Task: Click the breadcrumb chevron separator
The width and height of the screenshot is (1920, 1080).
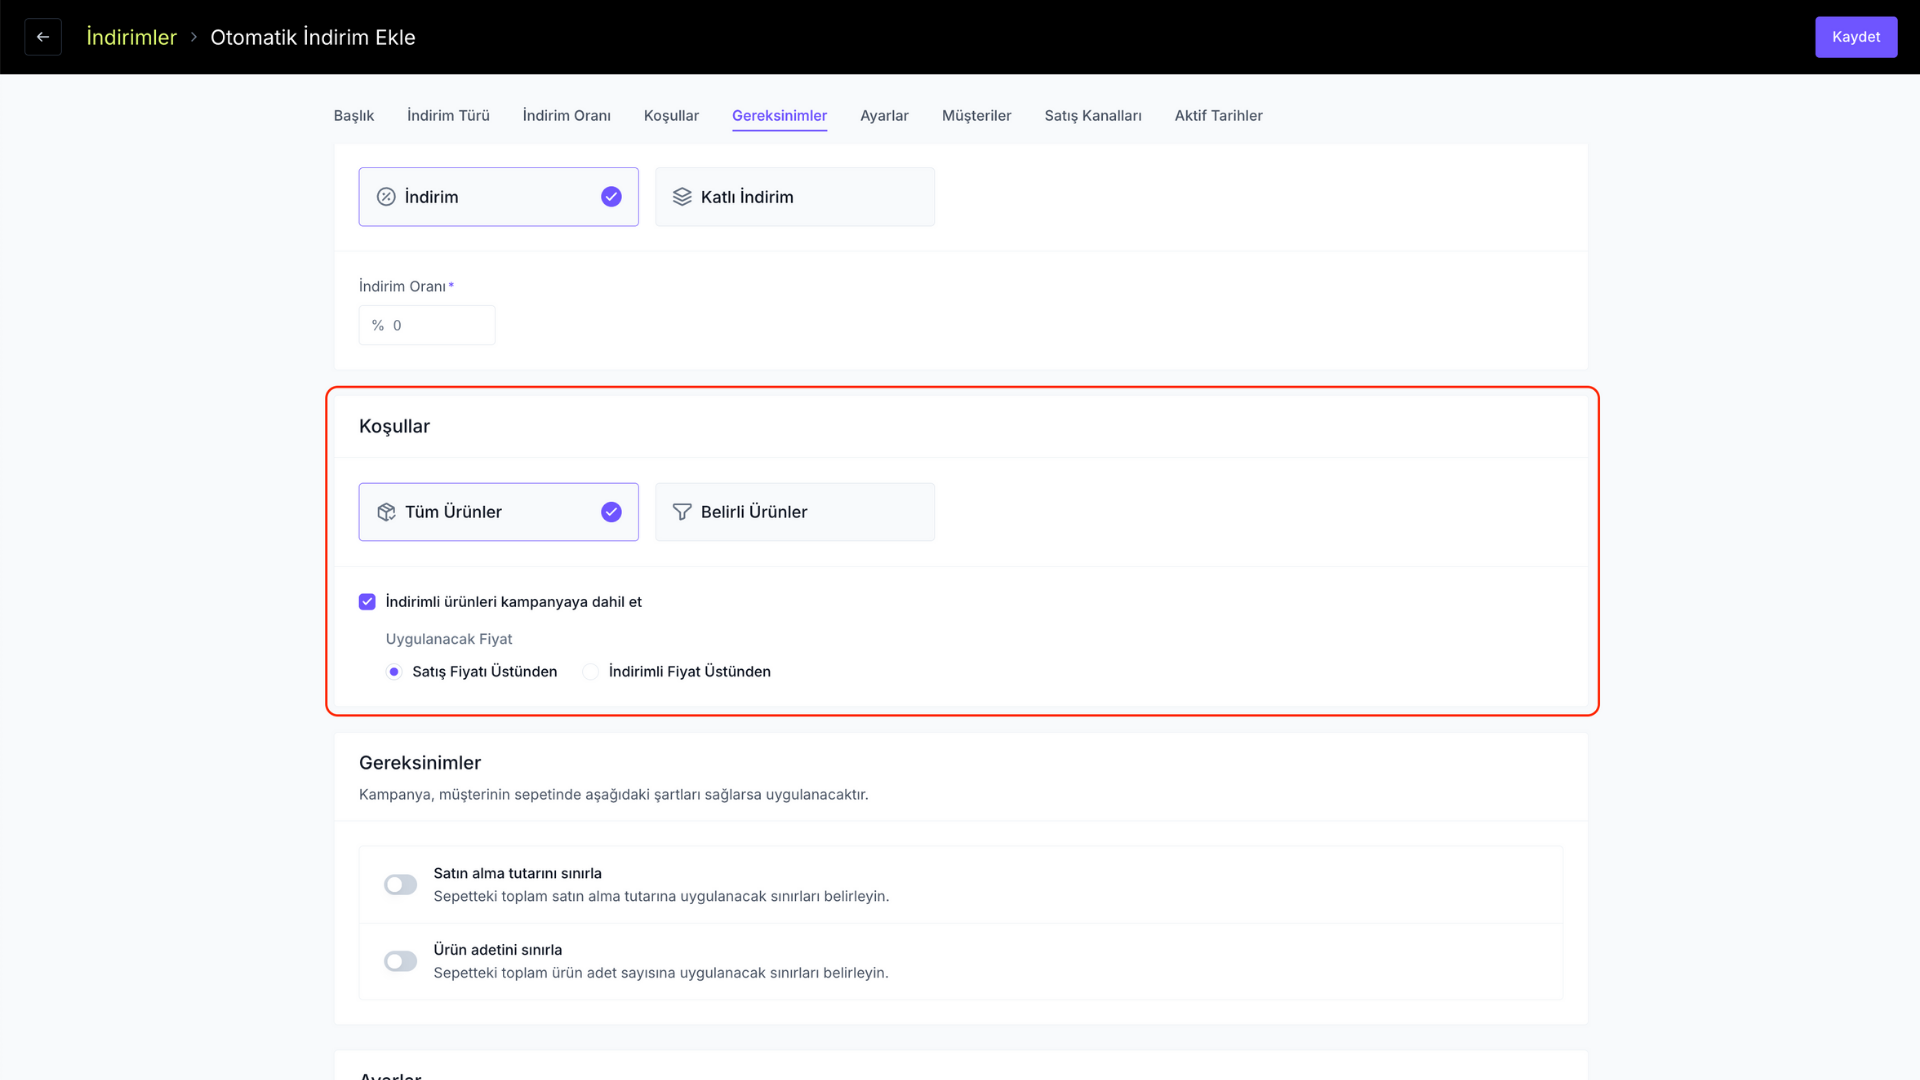Action: coord(194,37)
